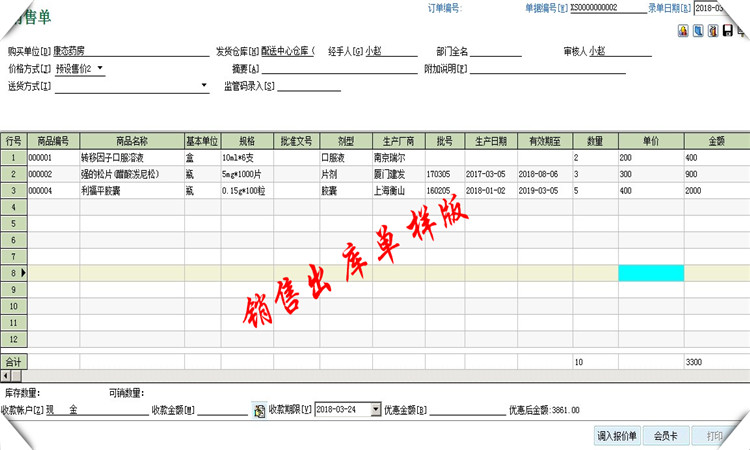
Task: Click the 购买单位 field containing 康态药房
Action: coord(131,51)
